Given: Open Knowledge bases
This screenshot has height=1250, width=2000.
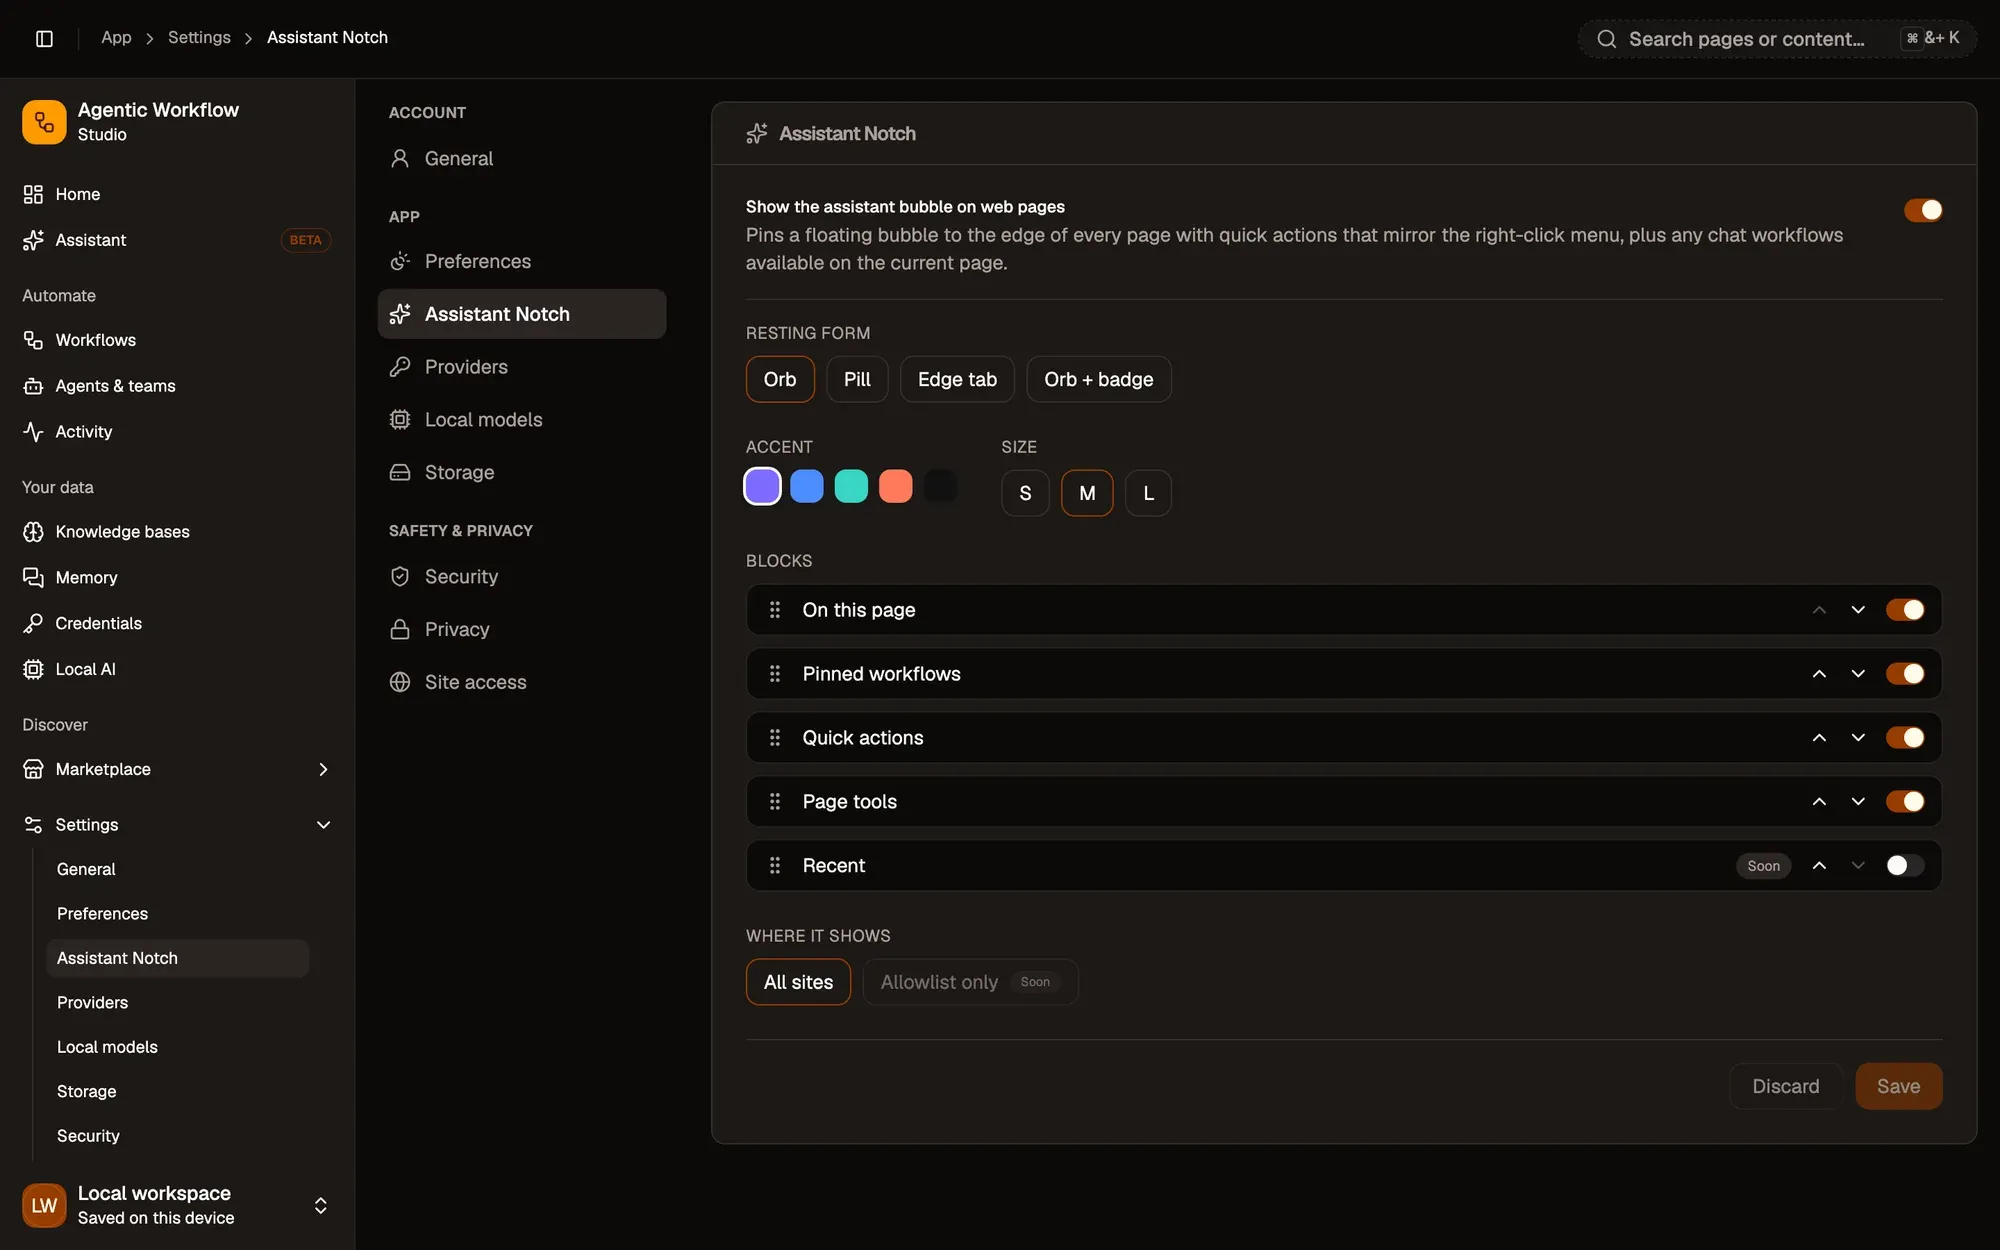Looking at the screenshot, I should coord(177,532).
